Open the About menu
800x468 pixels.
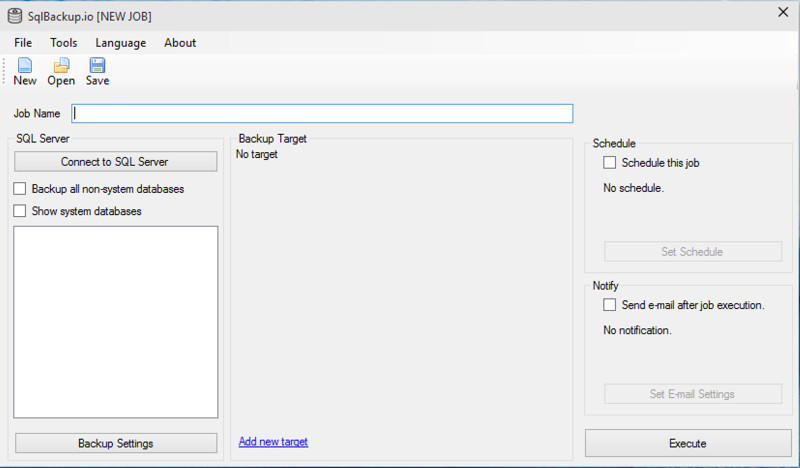pos(180,43)
